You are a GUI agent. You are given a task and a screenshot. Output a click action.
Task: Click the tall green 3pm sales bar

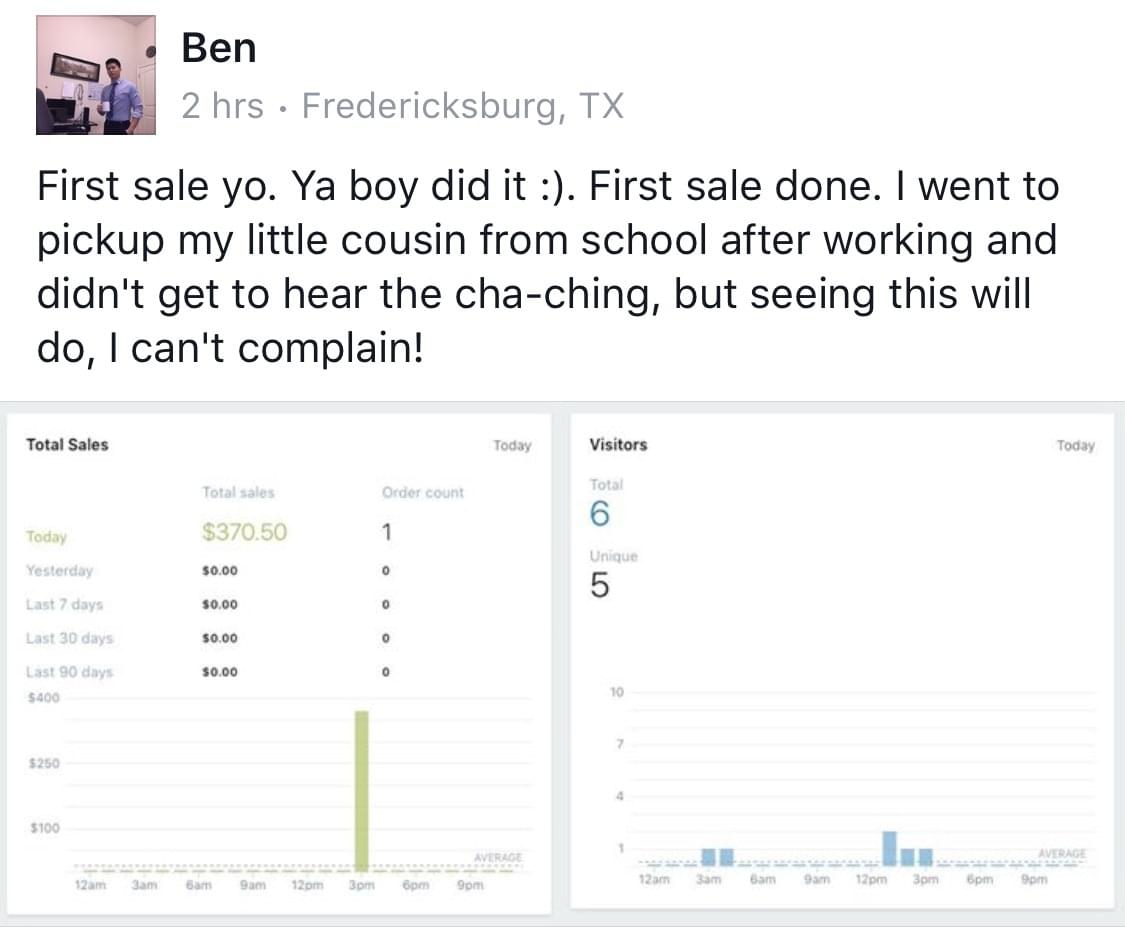click(362, 790)
